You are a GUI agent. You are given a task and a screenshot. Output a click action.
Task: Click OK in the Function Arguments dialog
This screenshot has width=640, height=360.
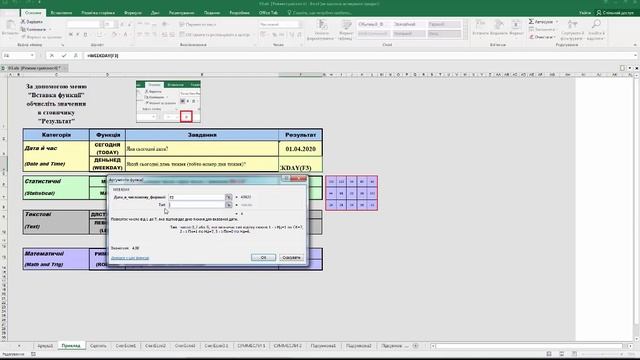click(263, 258)
